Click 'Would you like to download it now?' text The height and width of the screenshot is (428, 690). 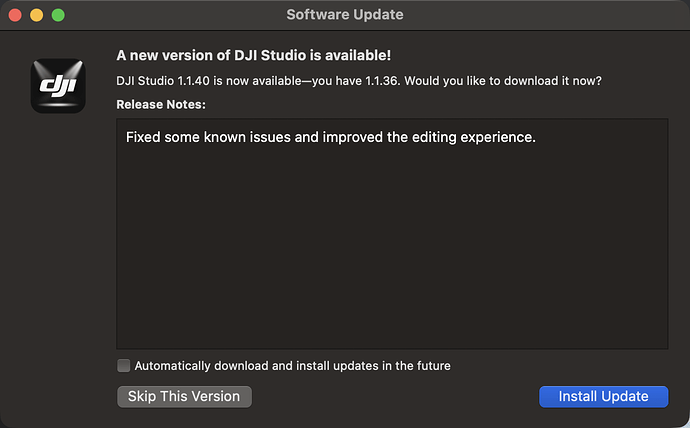click(x=503, y=81)
